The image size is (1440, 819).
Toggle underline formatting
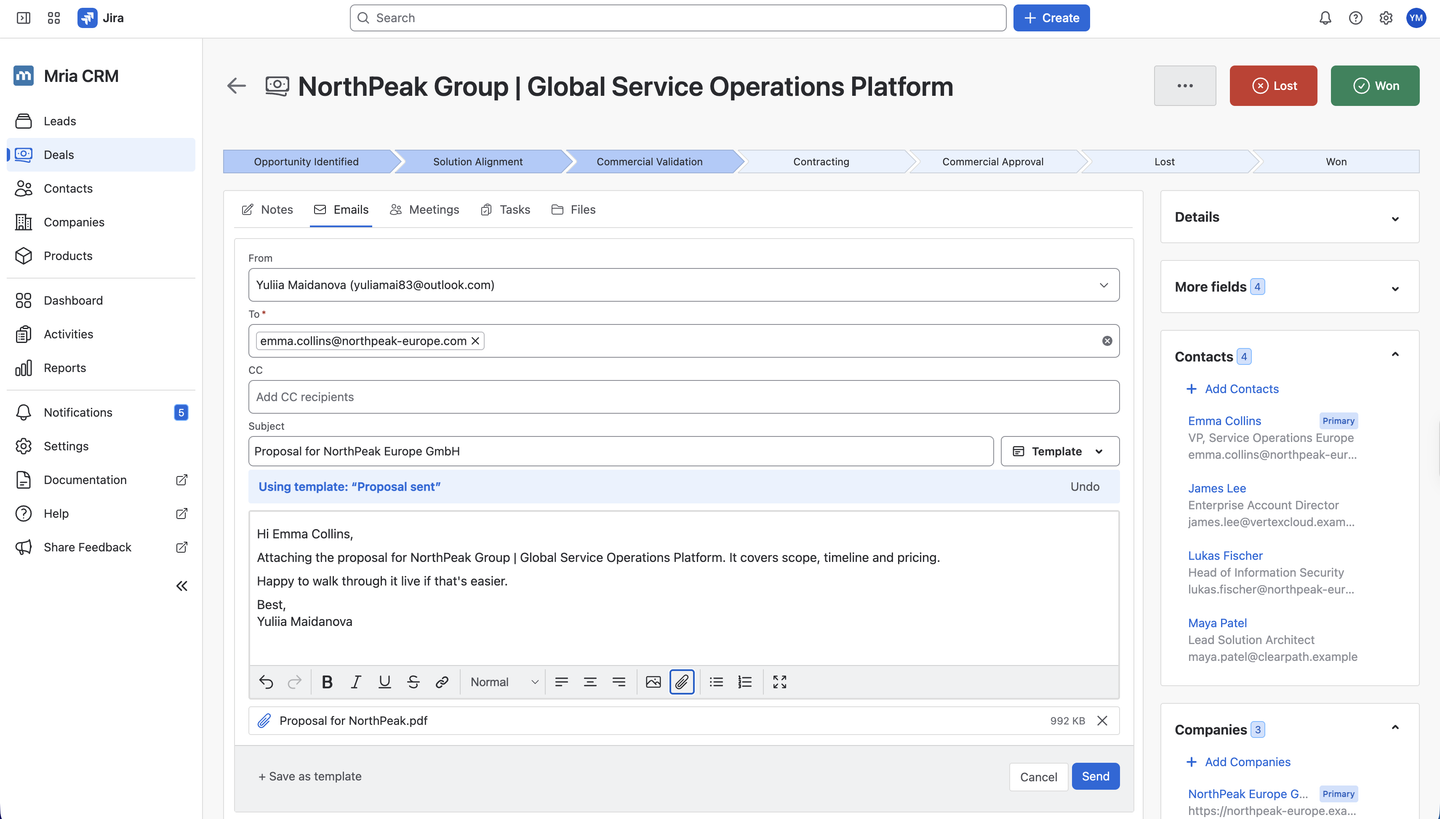[x=385, y=682]
